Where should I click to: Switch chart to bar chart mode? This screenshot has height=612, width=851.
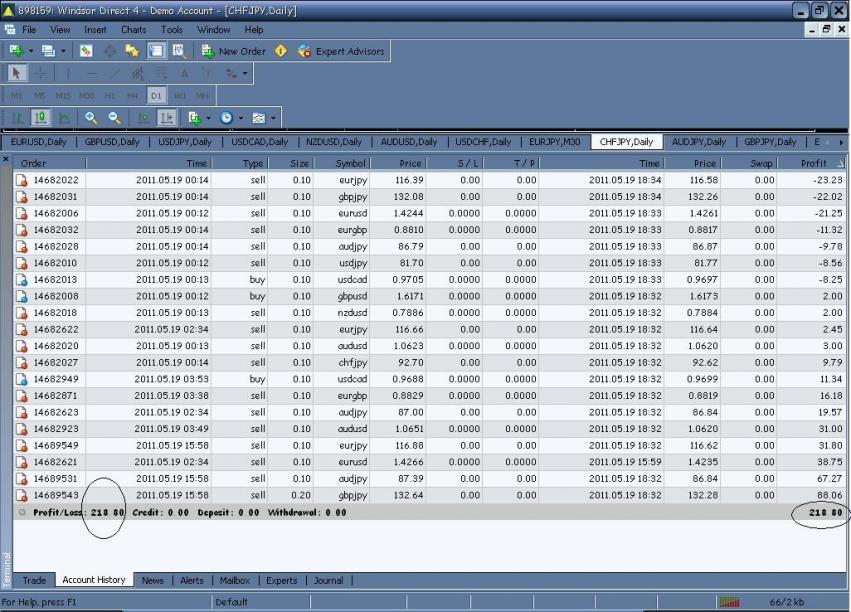(x=17, y=118)
